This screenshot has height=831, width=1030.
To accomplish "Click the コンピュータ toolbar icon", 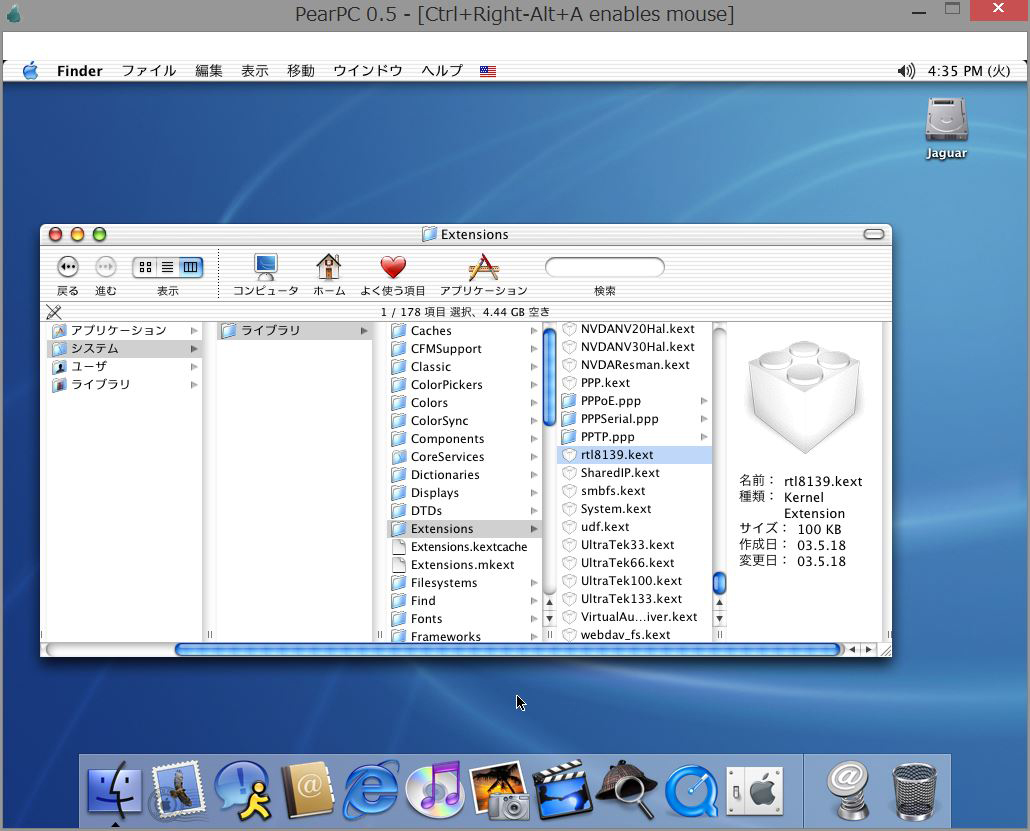I will [265, 267].
